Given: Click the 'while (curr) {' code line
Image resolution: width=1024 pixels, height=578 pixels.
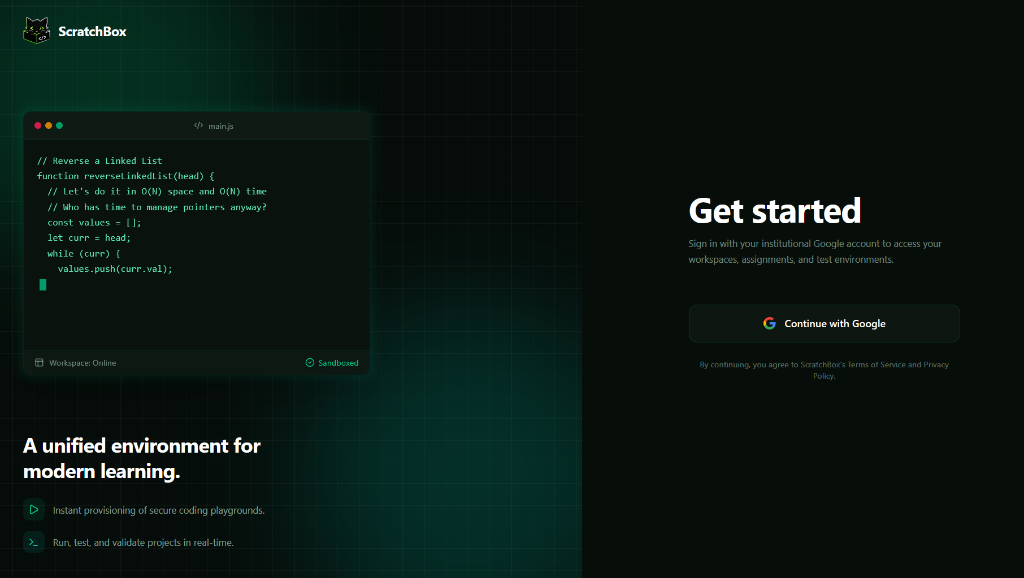Looking at the screenshot, I should coord(84,253).
